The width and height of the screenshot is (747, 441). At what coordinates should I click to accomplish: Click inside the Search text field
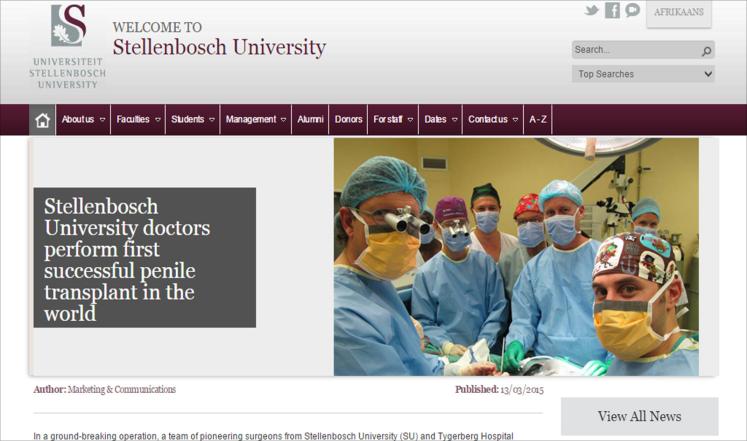pyautogui.click(x=636, y=50)
